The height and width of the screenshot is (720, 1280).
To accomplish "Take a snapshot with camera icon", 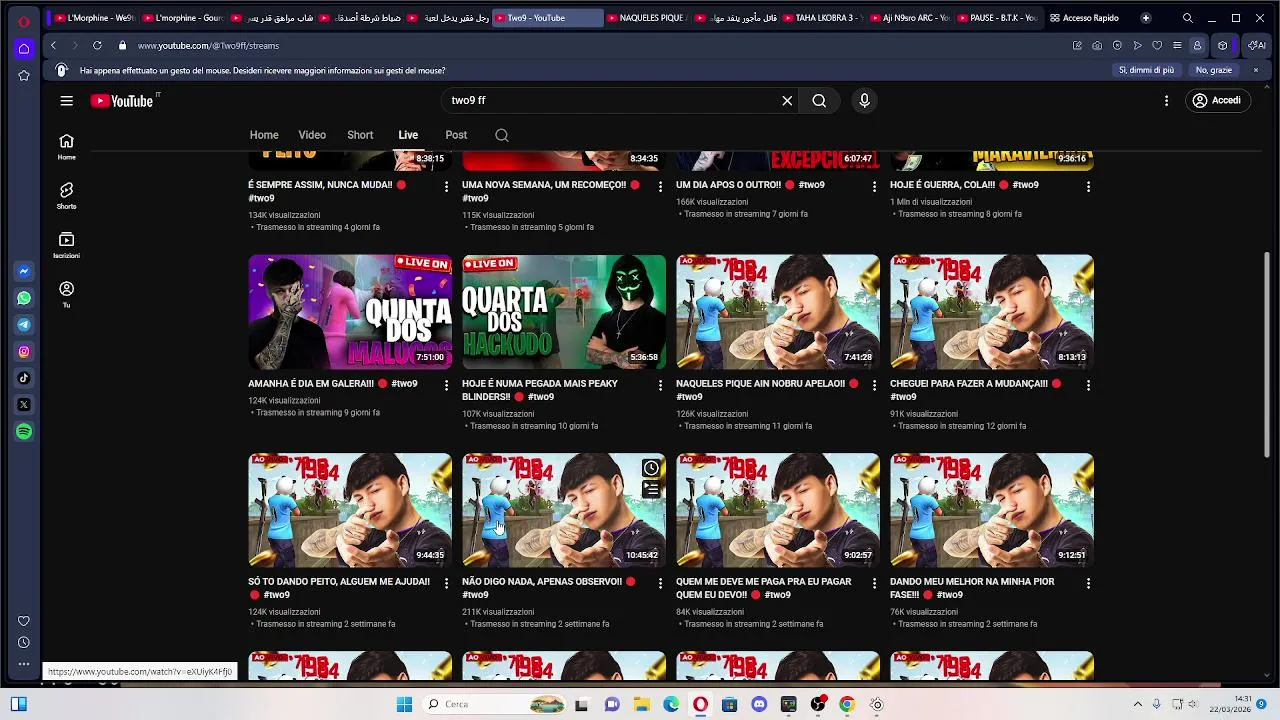I will click(1097, 45).
